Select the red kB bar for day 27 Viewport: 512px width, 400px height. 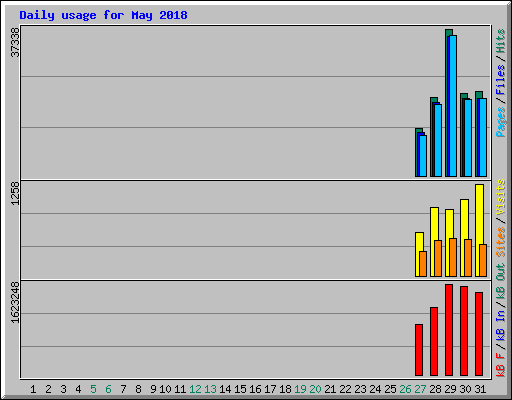[x=419, y=350]
